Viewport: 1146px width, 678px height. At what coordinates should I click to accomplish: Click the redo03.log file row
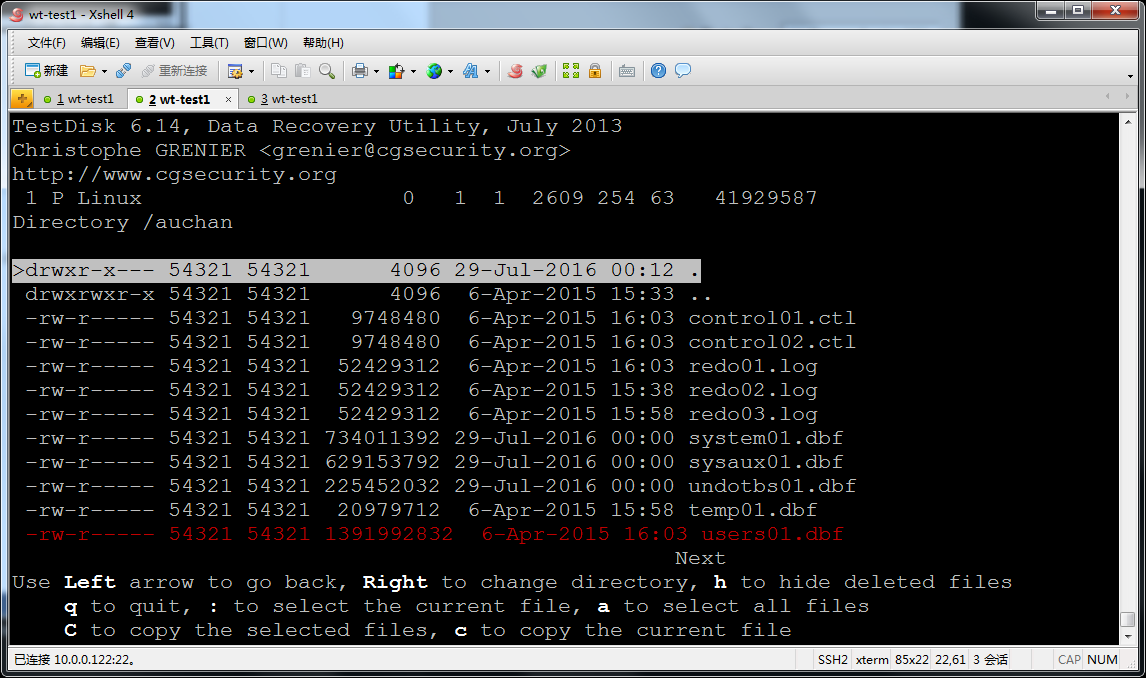click(421, 414)
